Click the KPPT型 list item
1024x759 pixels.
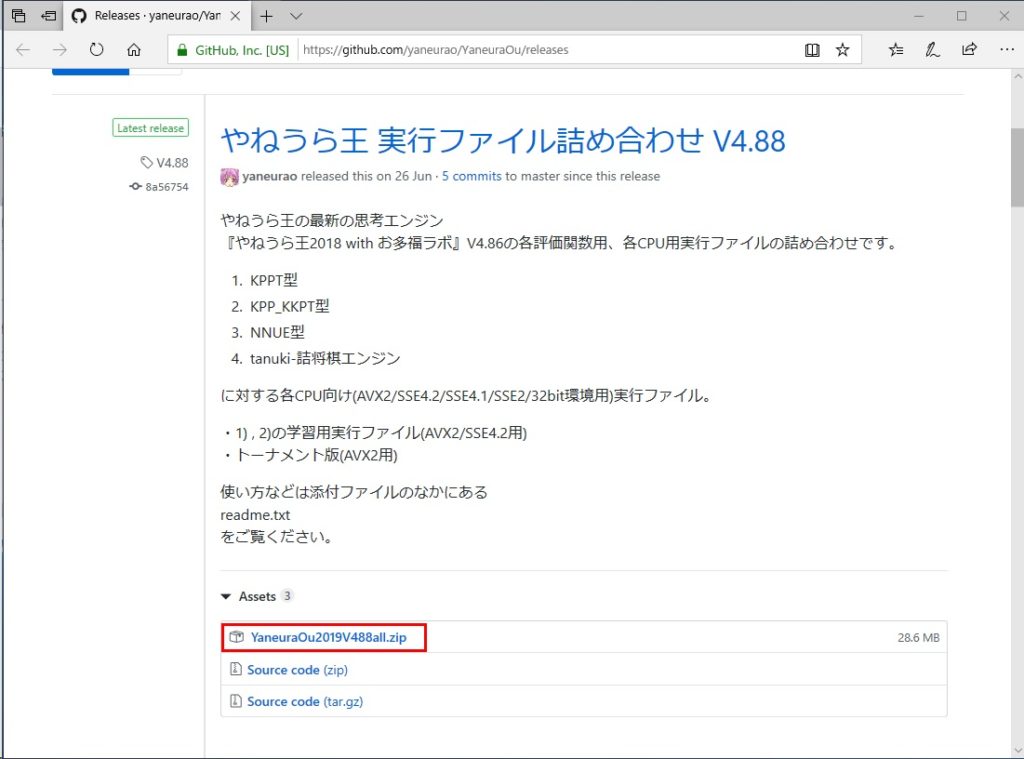point(274,281)
